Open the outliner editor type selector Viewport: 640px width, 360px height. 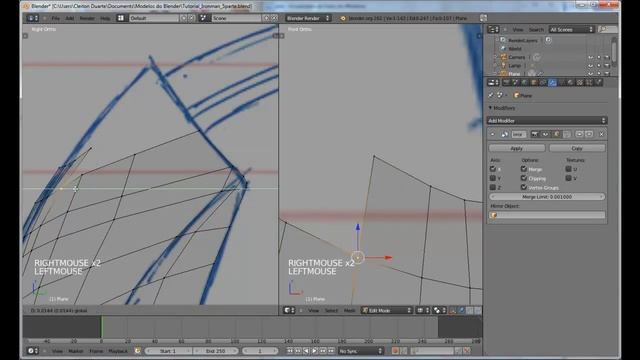click(493, 29)
